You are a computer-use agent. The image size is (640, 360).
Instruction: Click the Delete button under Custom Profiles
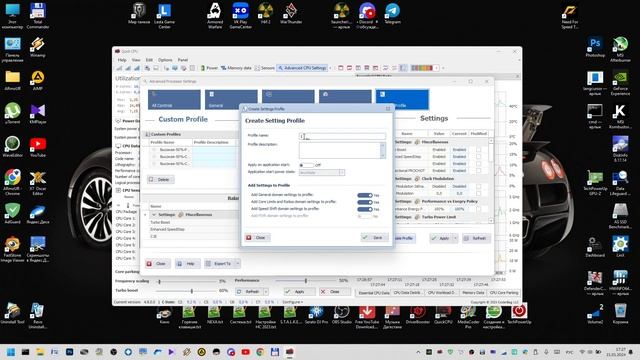[x=161, y=180]
